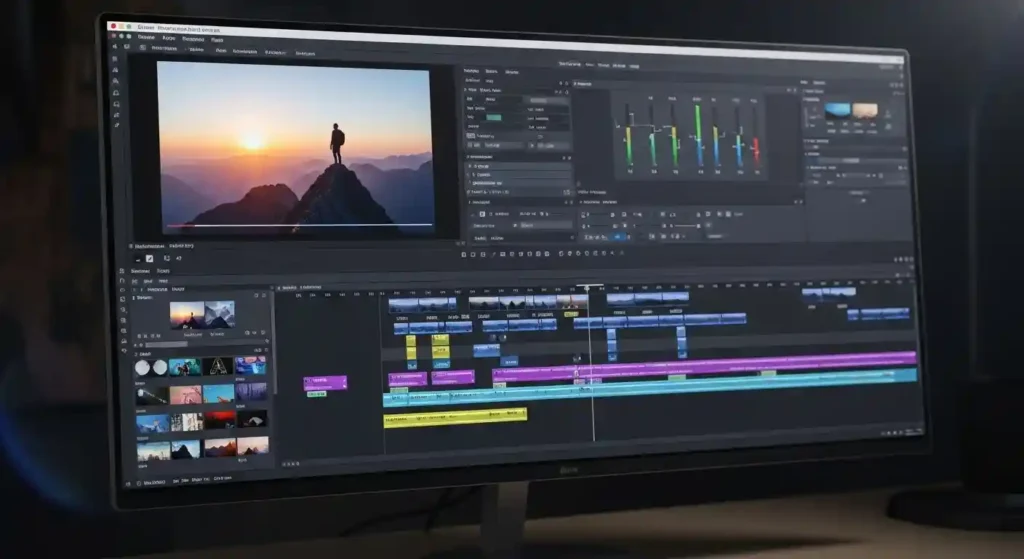Select the blue clip at the far right of the top track
This screenshot has width=1024, height=559.
tap(829, 293)
